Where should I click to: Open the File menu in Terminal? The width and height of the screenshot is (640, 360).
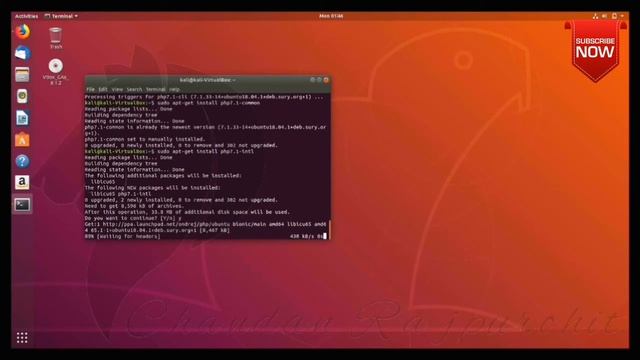point(91,89)
